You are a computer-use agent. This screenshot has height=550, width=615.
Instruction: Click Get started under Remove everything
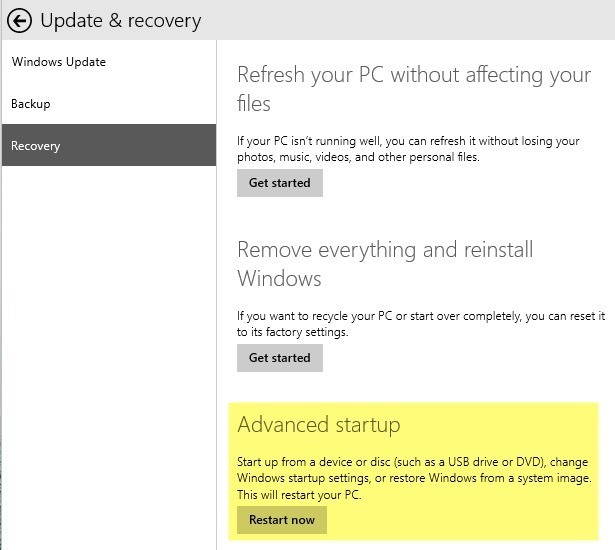click(x=279, y=358)
